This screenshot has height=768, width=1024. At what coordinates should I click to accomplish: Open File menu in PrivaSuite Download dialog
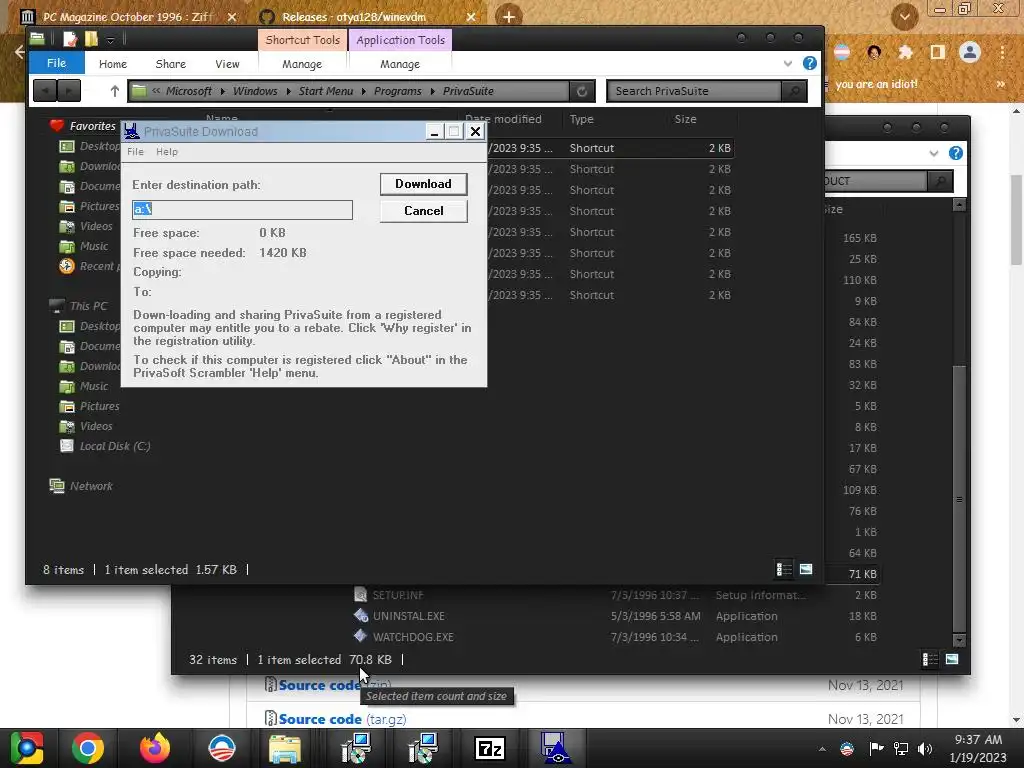click(135, 152)
